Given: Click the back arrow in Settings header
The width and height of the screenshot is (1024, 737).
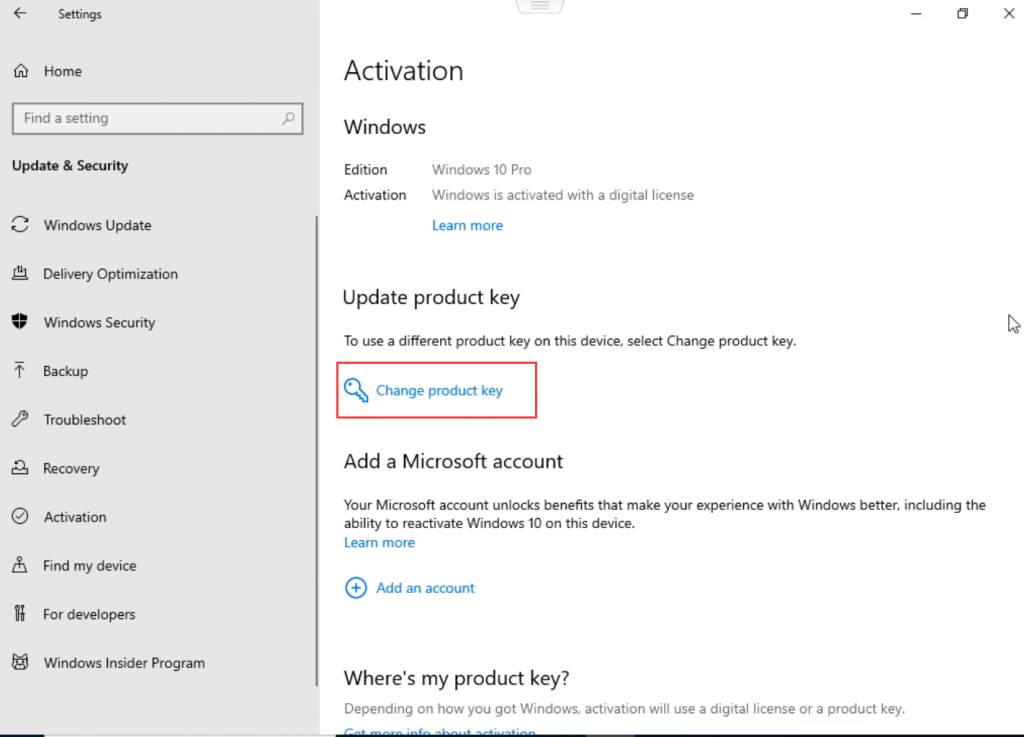Looking at the screenshot, I should [x=20, y=14].
